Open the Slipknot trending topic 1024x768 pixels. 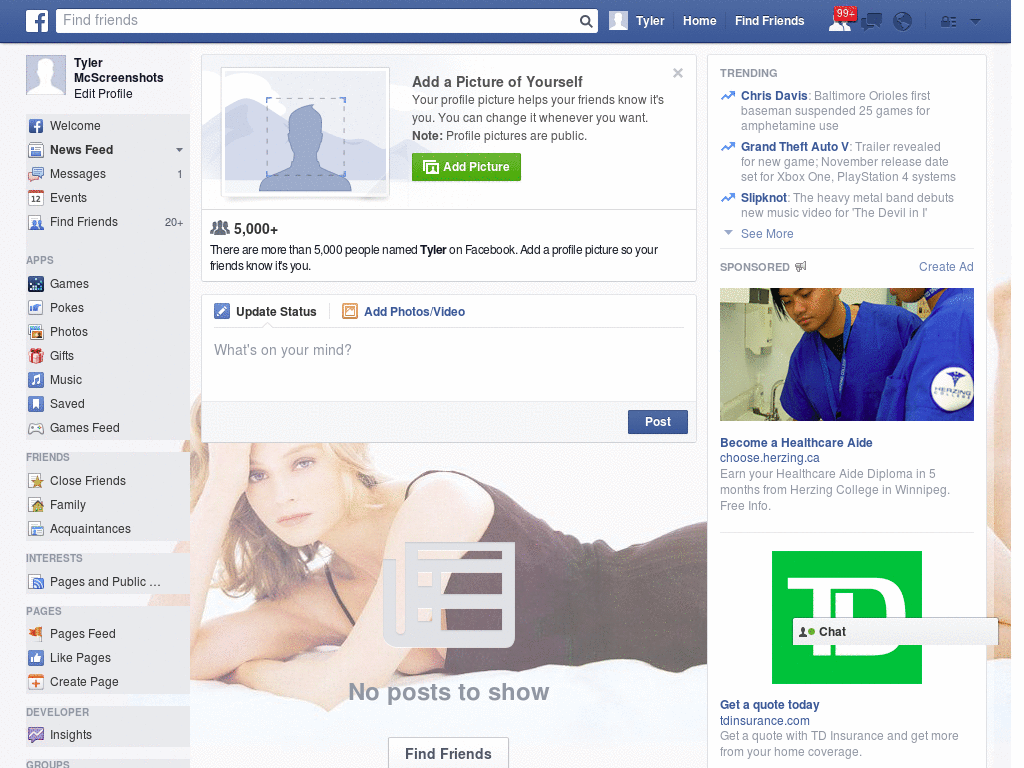pos(763,198)
